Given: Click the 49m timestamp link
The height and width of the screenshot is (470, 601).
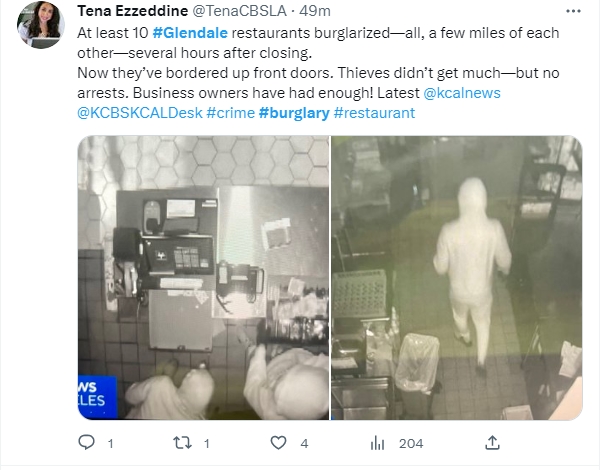Looking at the screenshot, I should coord(315,11).
